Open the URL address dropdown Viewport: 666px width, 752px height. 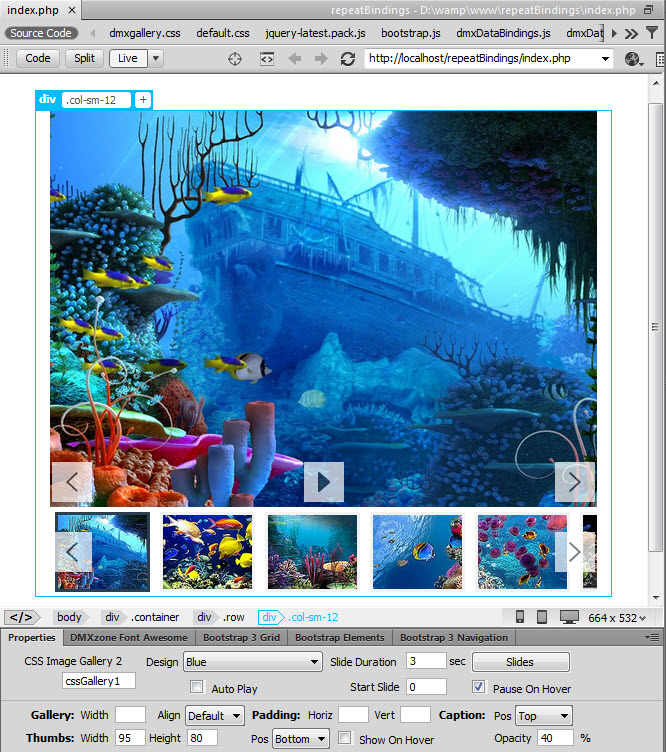pos(606,59)
